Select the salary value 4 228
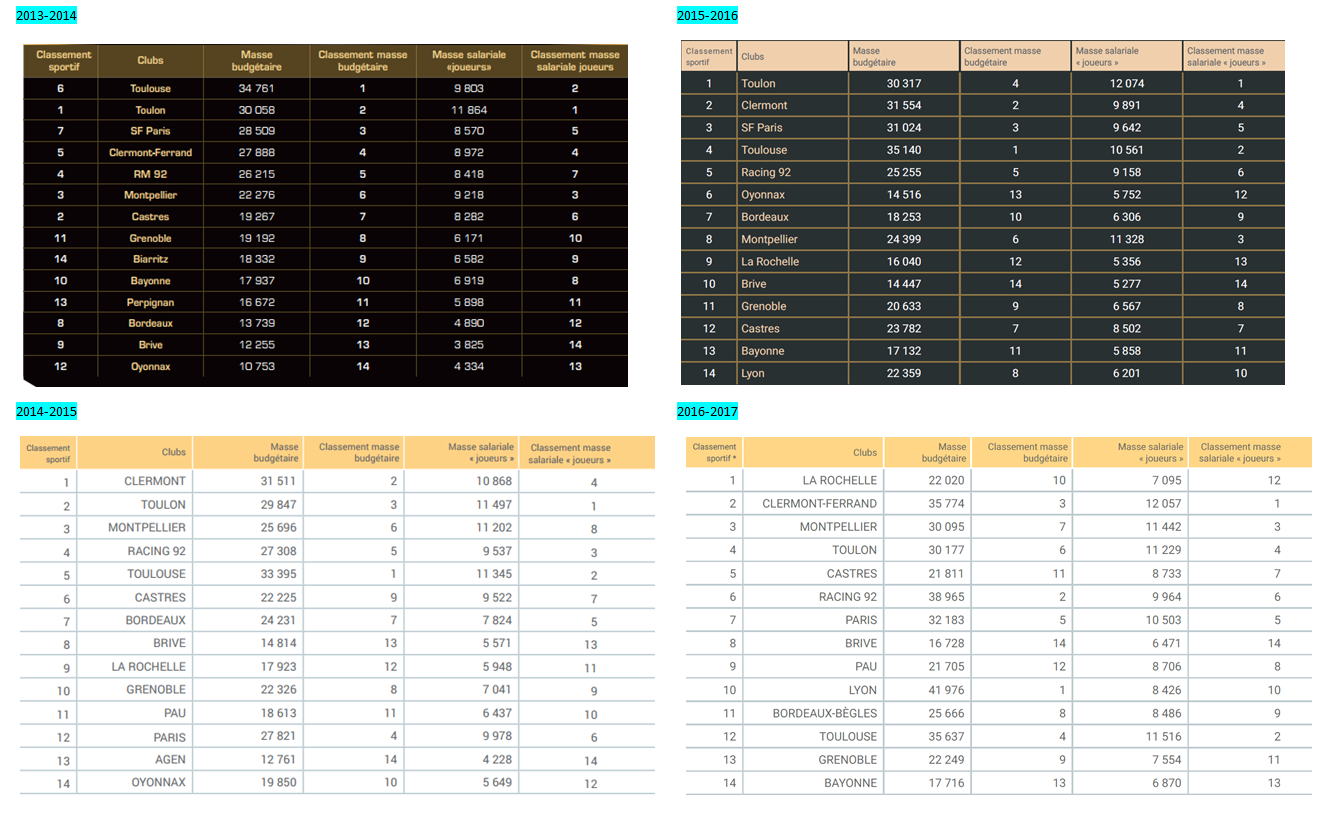Viewport: 1327px width, 813px height. [x=497, y=759]
